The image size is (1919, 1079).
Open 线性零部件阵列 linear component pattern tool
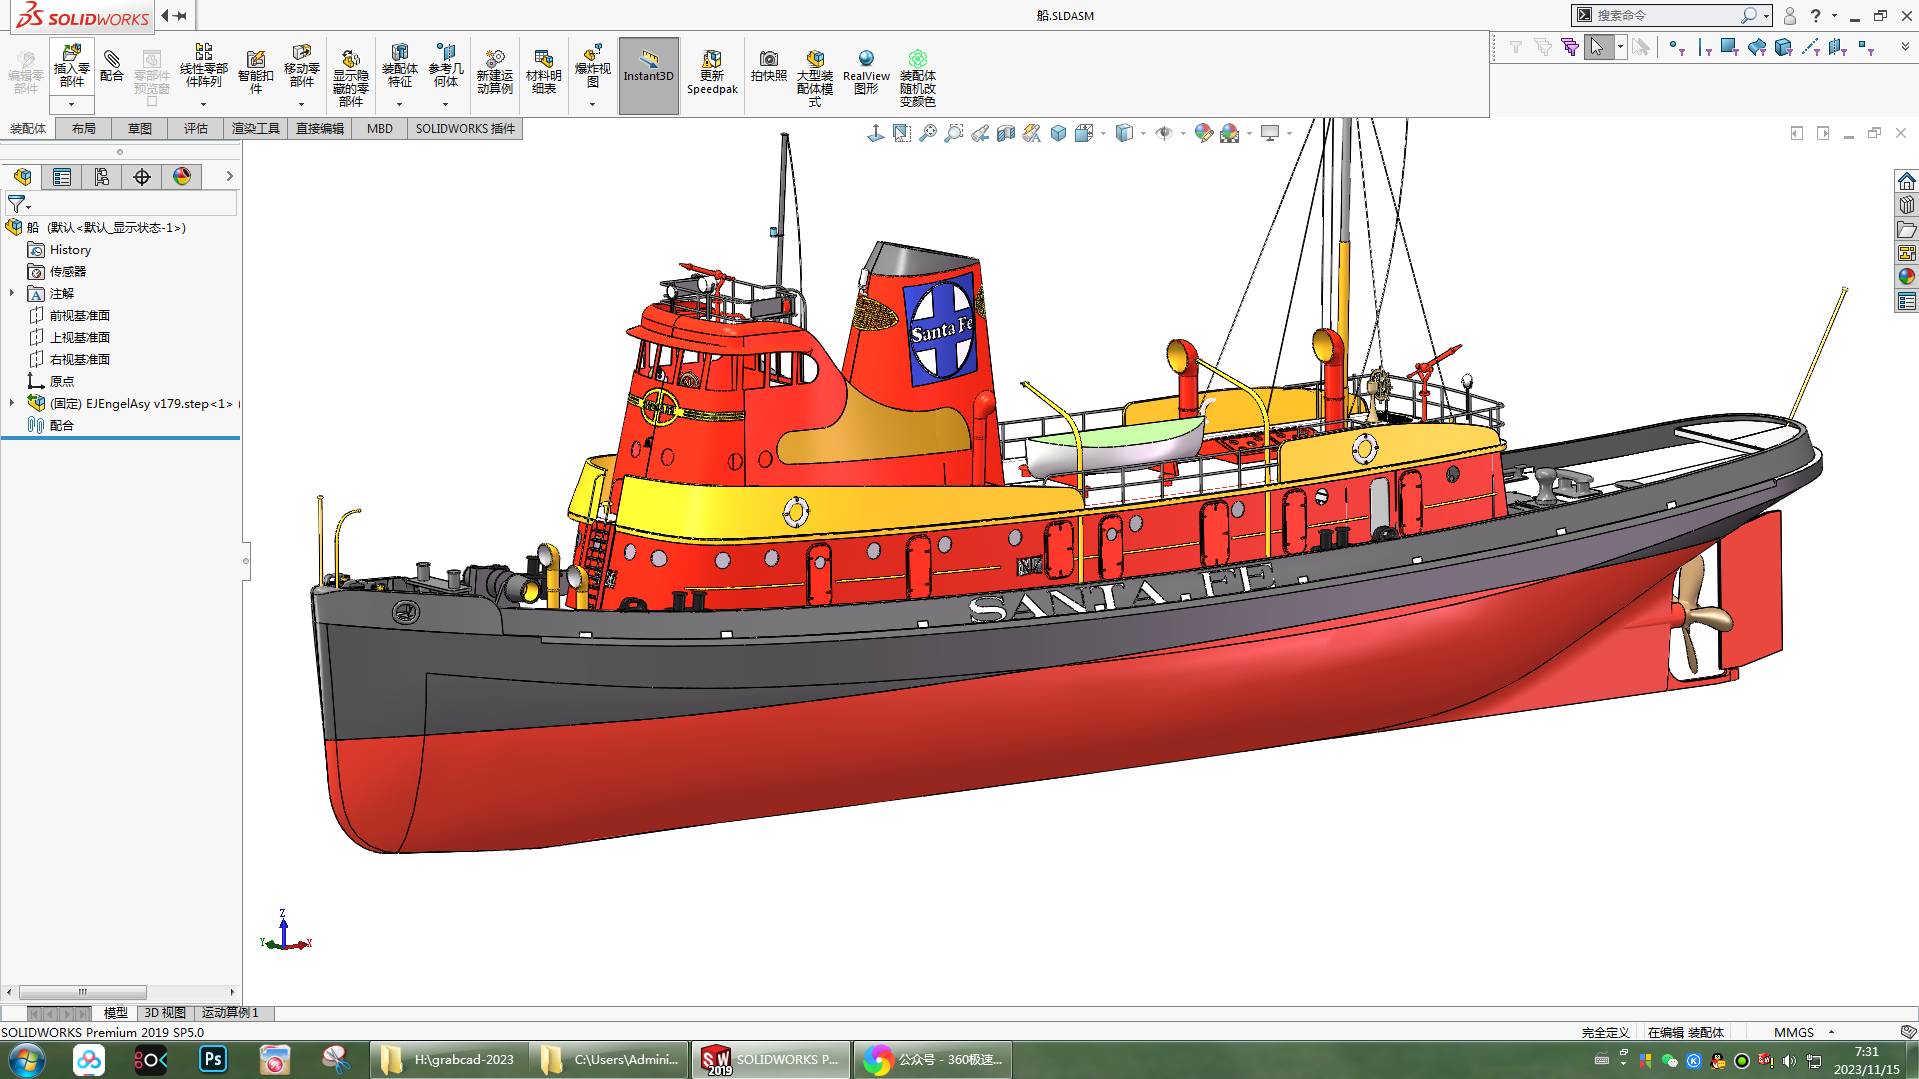204,66
